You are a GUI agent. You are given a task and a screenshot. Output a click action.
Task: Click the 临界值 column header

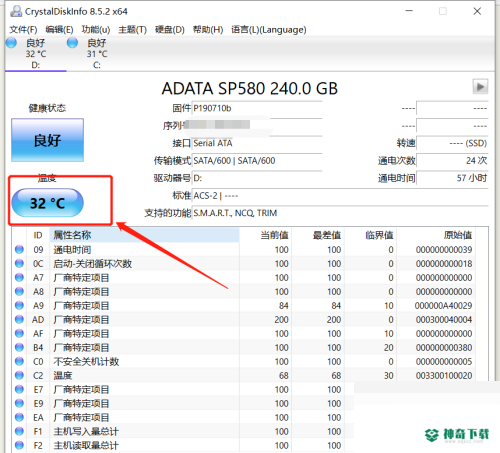pyautogui.click(x=370, y=235)
